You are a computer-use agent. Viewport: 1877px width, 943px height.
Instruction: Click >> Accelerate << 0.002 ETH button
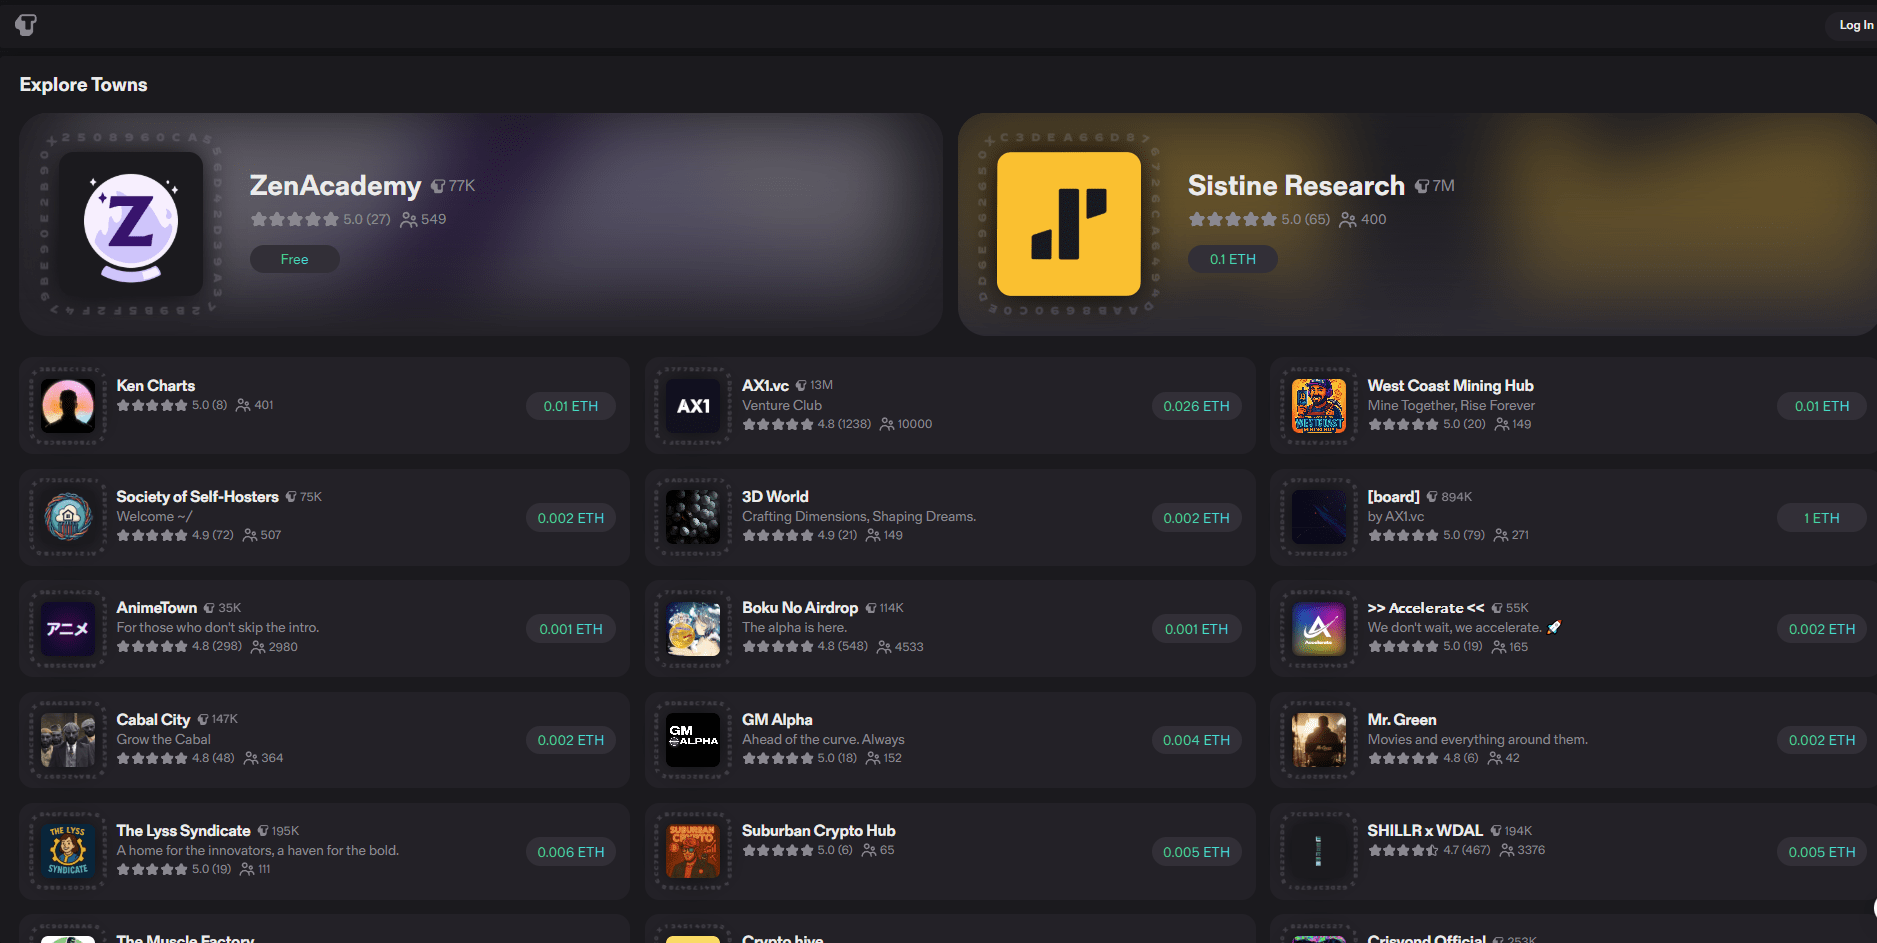point(1822,629)
